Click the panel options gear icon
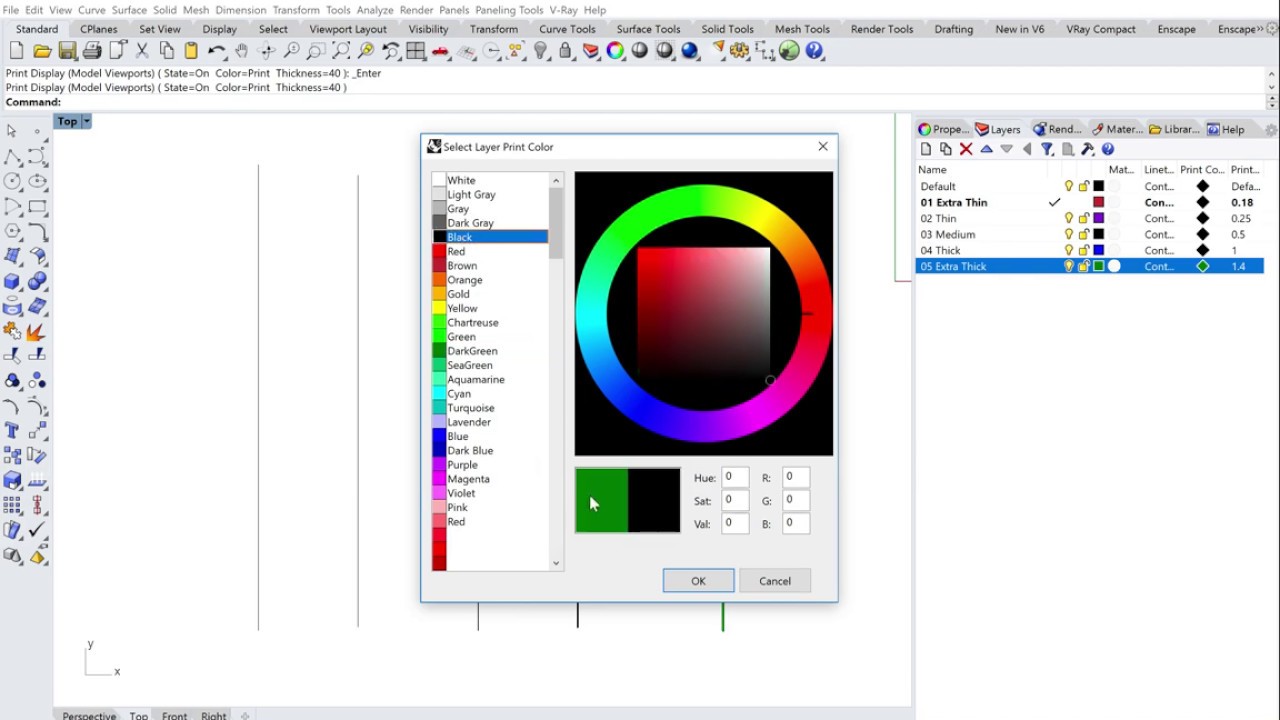The height and width of the screenshot is (720, 1280). (x=1271, y=130)
